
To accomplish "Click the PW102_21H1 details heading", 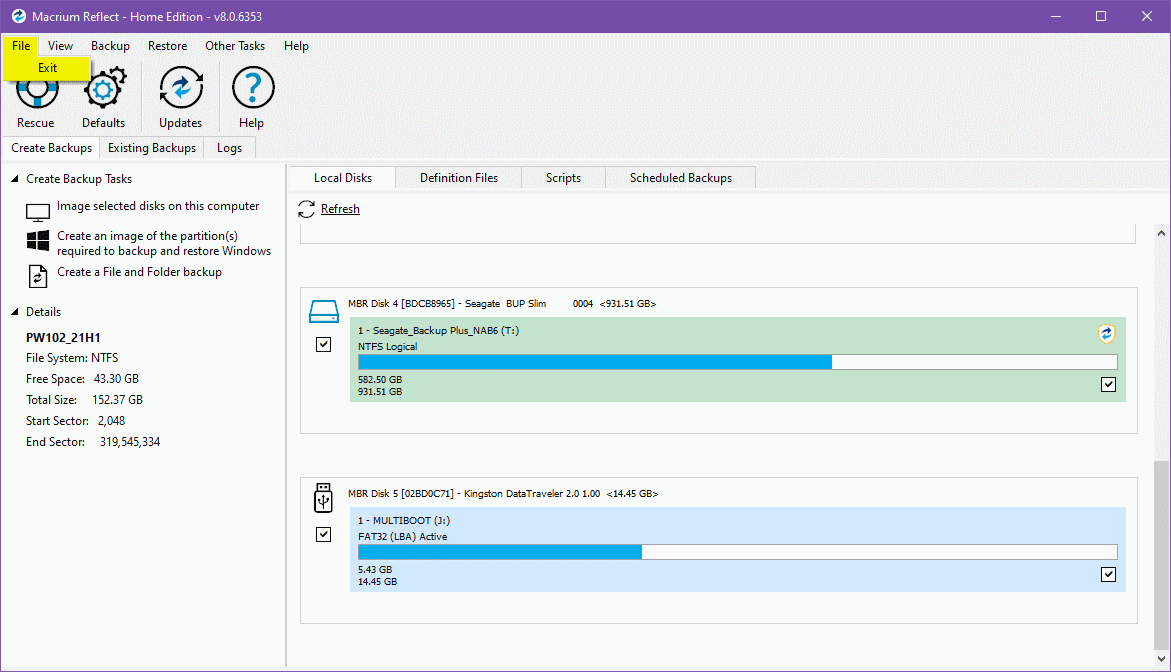I will 63,337.
